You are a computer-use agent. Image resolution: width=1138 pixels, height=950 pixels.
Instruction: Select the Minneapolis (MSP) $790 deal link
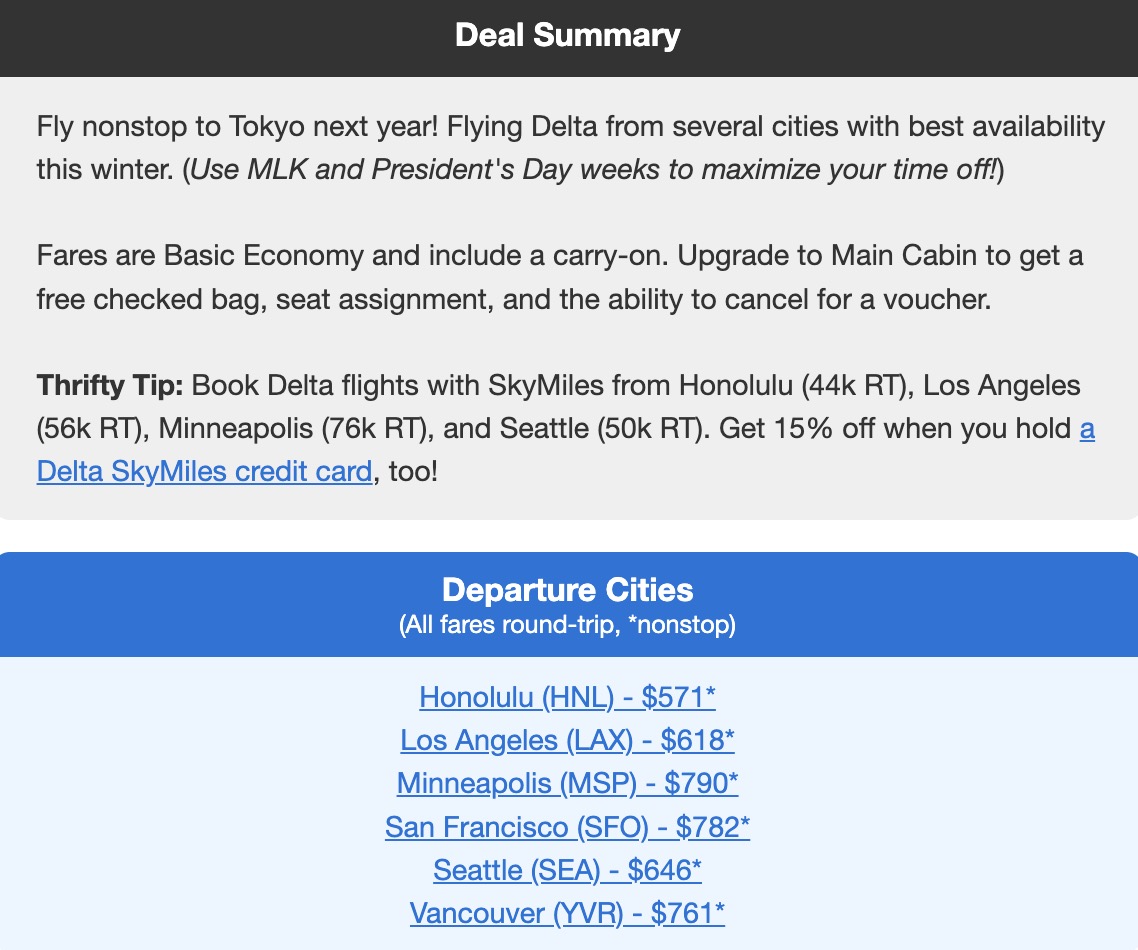(567, 784)
